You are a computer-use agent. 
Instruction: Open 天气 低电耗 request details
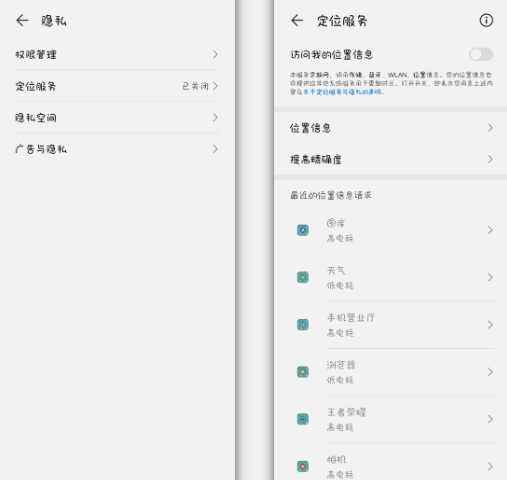tap(391, 277)
